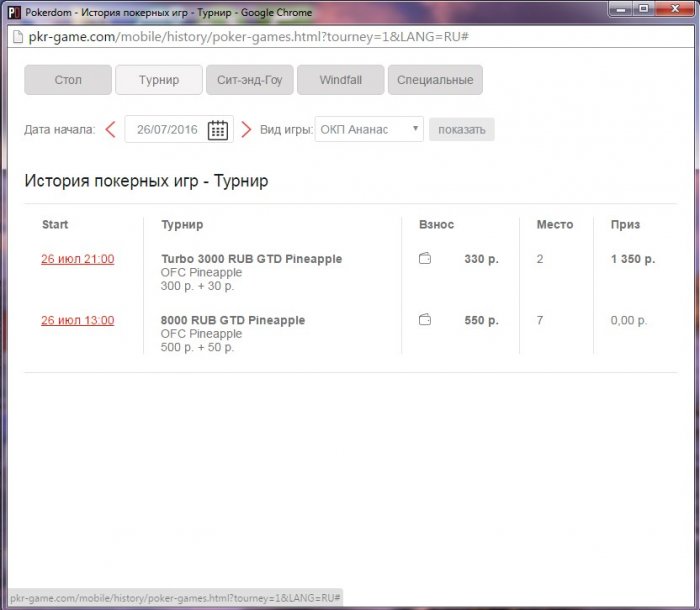Open the calendar date picker icon
This screenshot has height=610, width=700.
(x=218, y=130)
